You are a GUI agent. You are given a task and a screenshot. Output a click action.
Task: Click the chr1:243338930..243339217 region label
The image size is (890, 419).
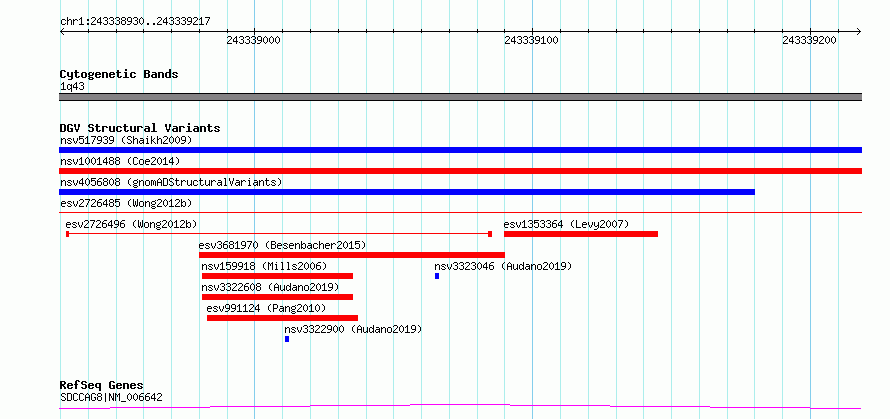click(x=135, y=21)
